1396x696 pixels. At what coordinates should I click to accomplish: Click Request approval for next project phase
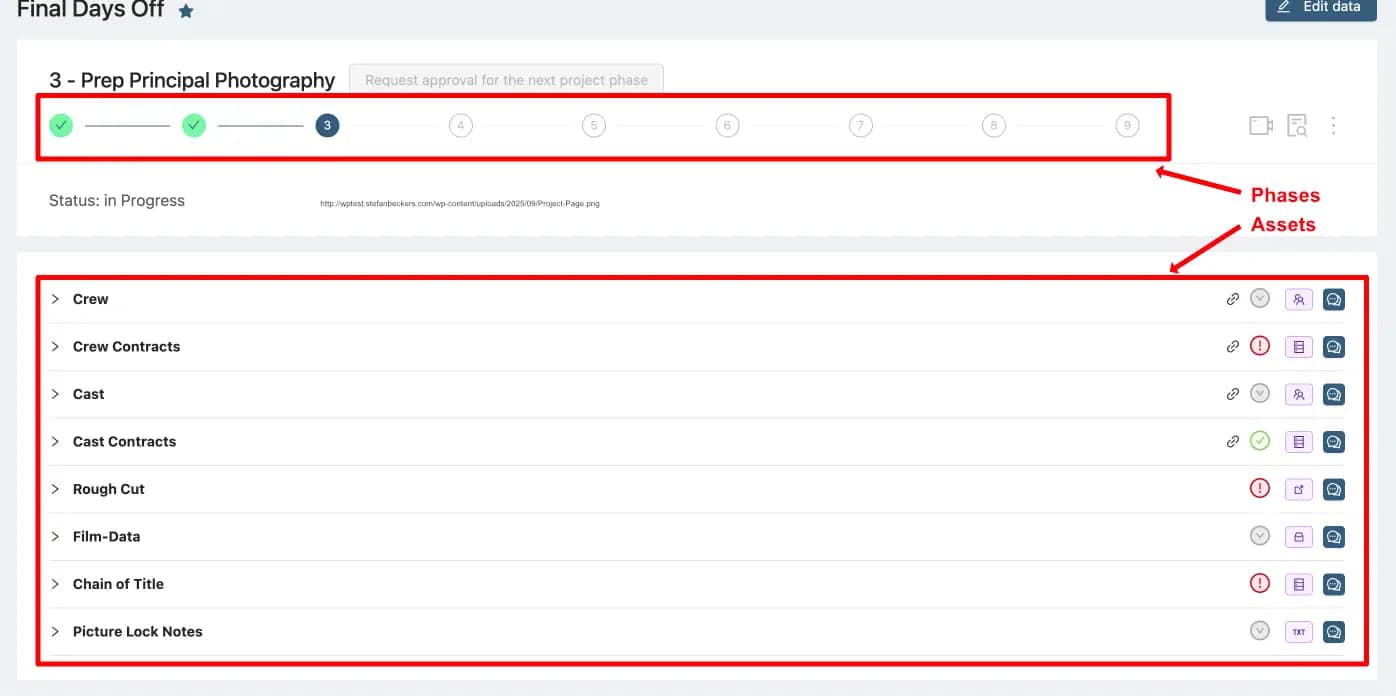pos(506,80)
